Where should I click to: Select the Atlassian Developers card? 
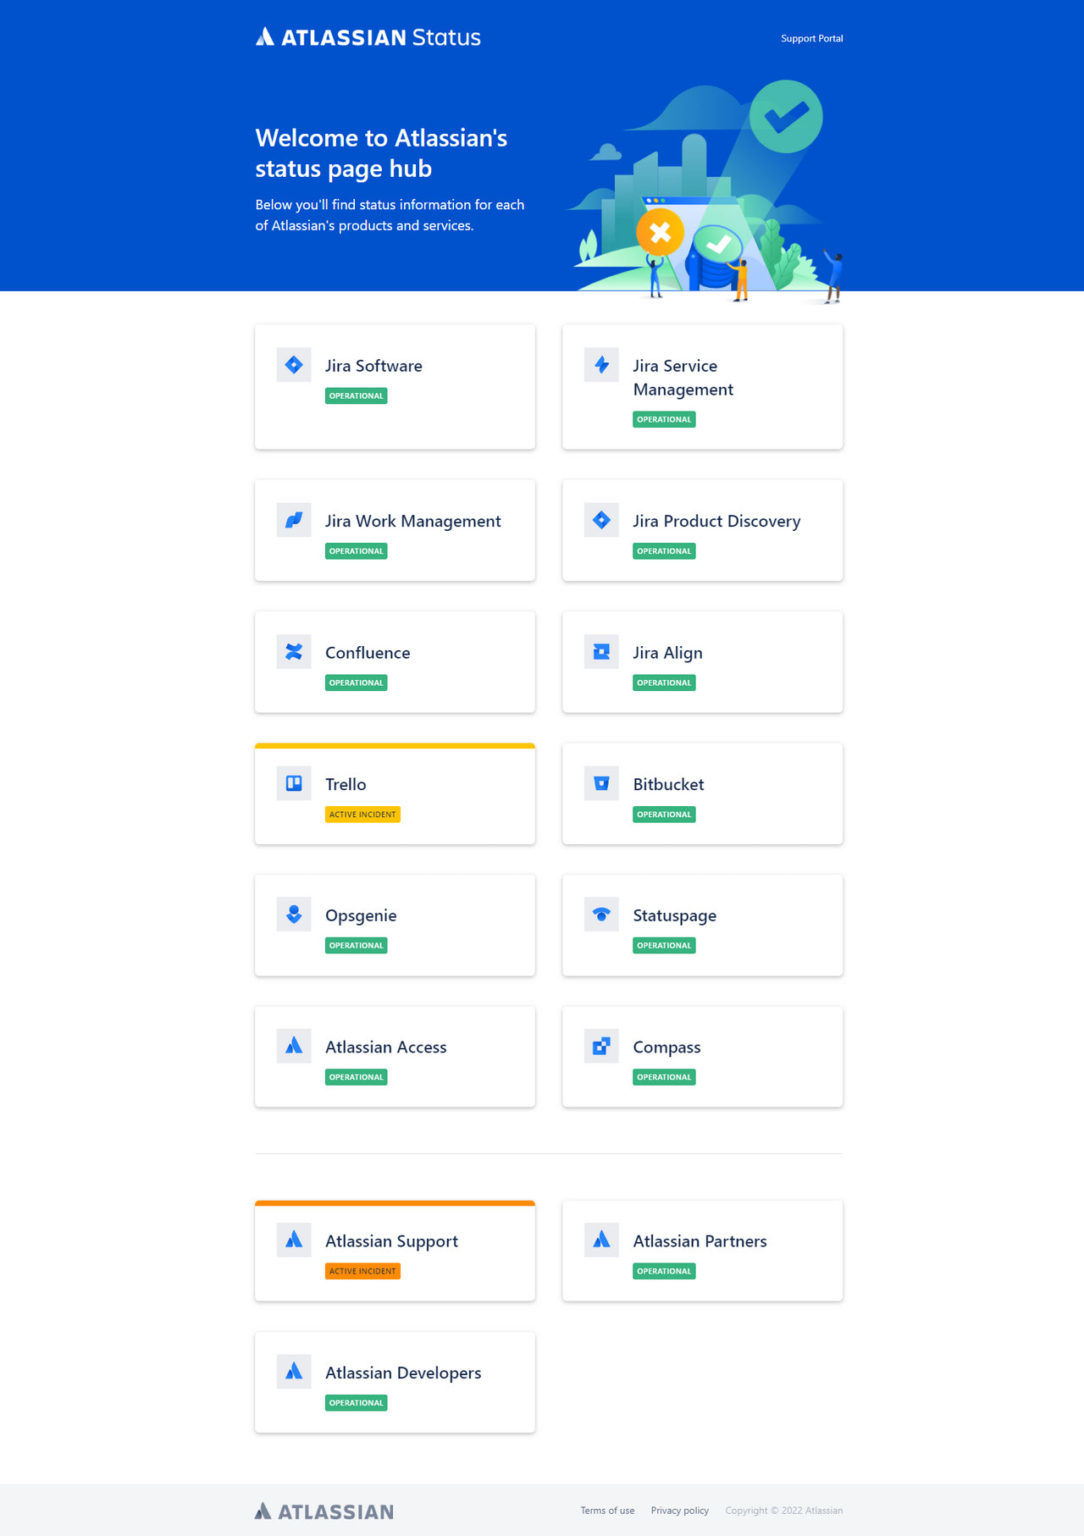tap(395, 1382)
